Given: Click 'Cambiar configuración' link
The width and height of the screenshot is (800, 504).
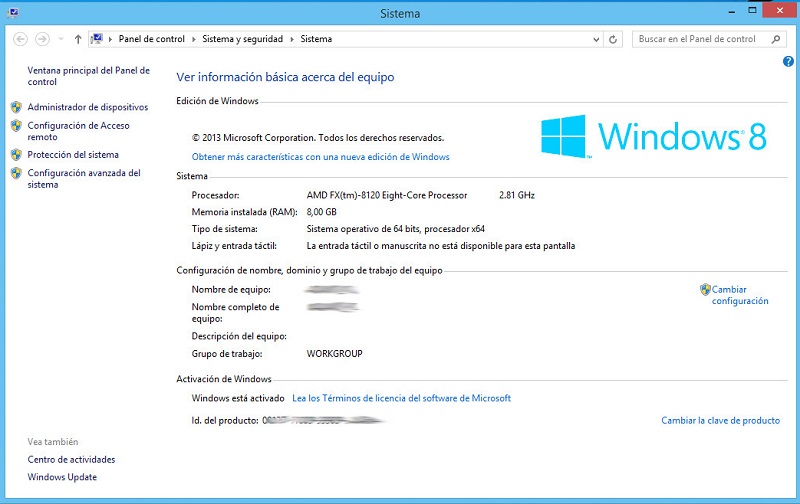Looking at the screenshot, I should point(740,295).
